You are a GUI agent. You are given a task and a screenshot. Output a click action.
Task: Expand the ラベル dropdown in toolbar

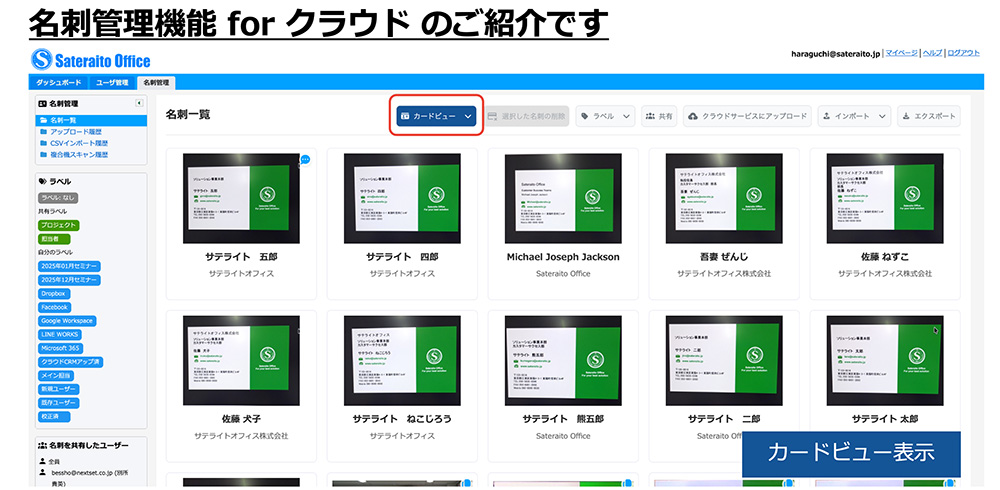(x=606, y=116)
